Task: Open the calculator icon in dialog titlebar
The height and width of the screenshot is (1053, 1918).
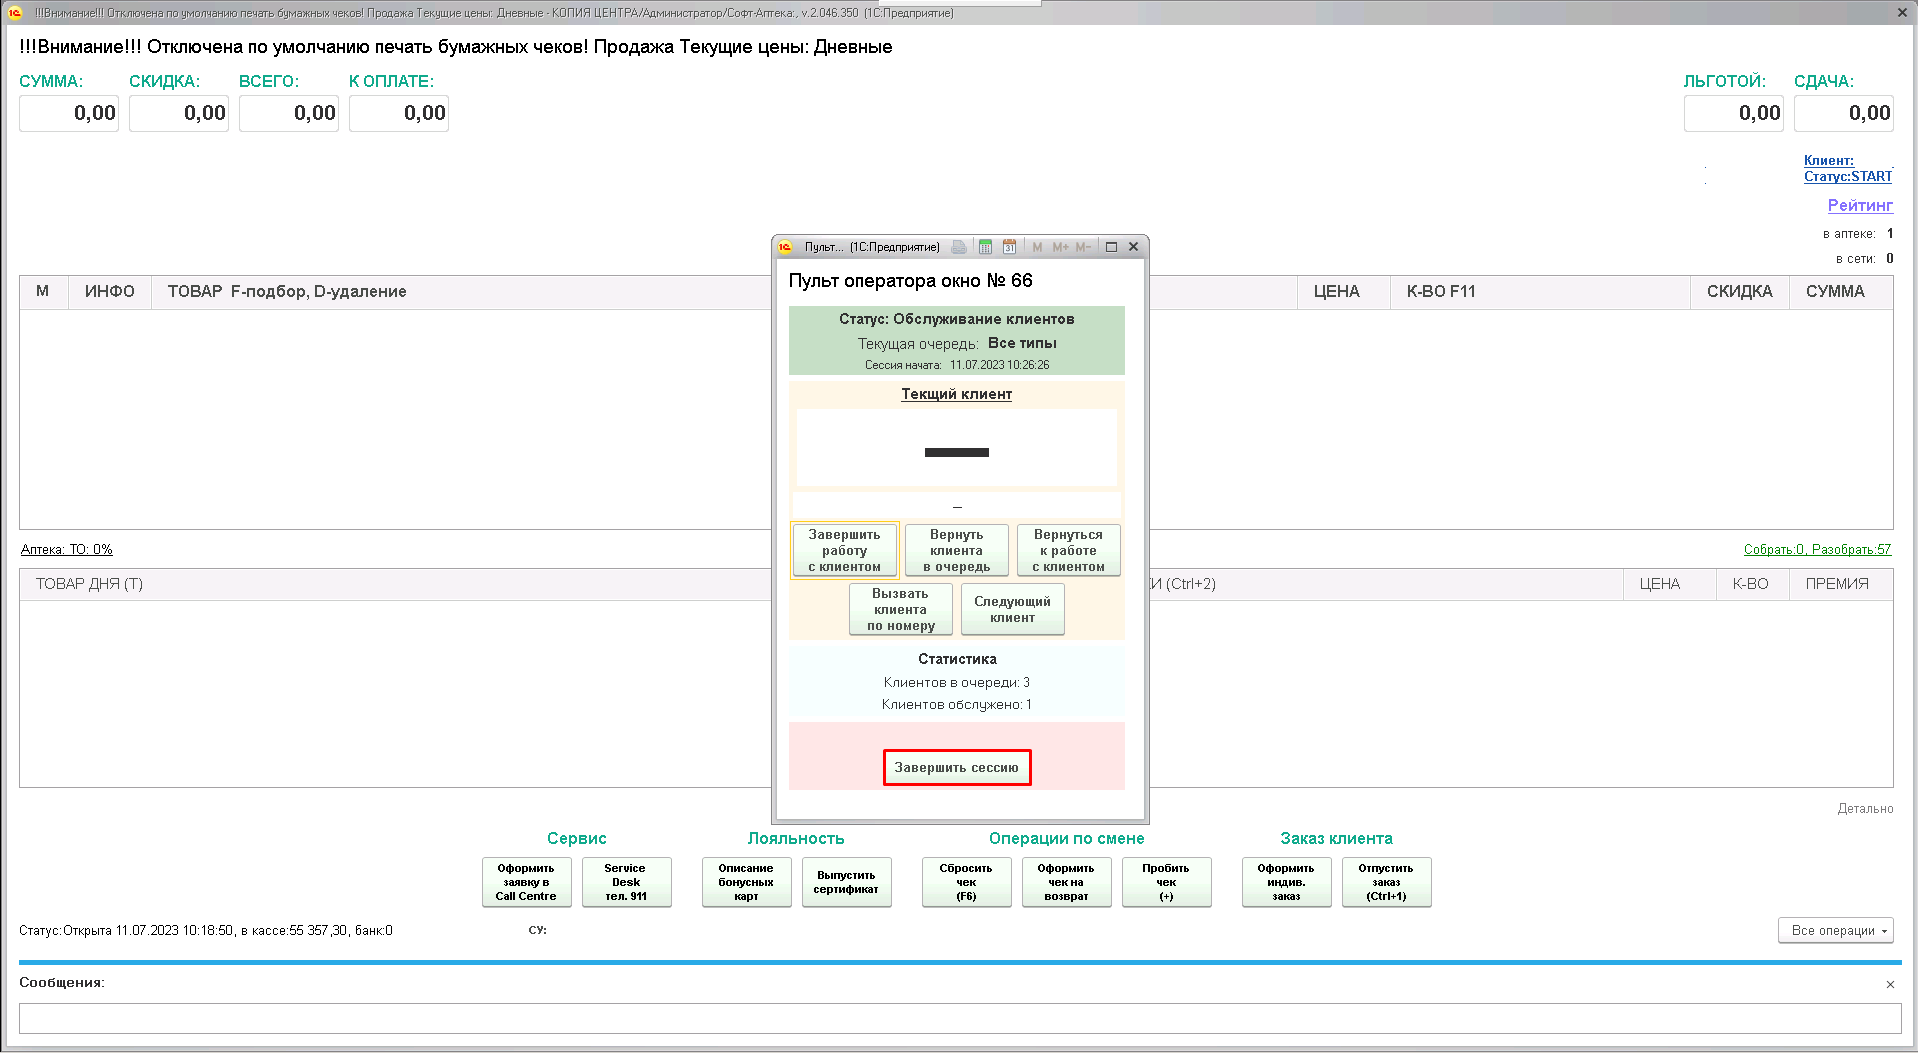Action: coord(985,247)
